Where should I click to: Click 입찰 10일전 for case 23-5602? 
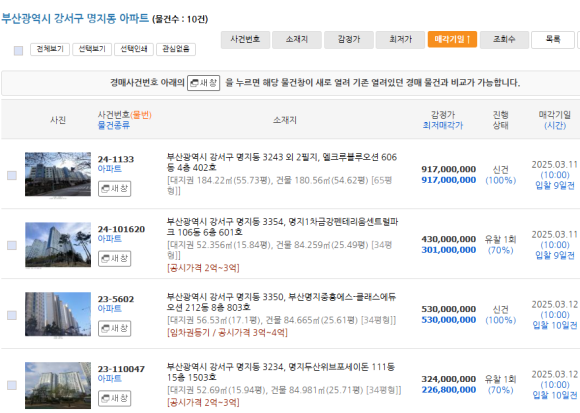point(555,325)
